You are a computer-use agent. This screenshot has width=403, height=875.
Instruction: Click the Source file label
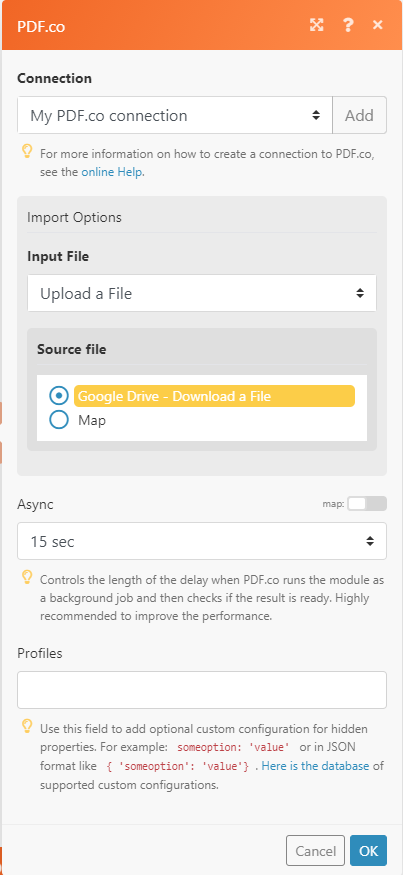(71, 349)
